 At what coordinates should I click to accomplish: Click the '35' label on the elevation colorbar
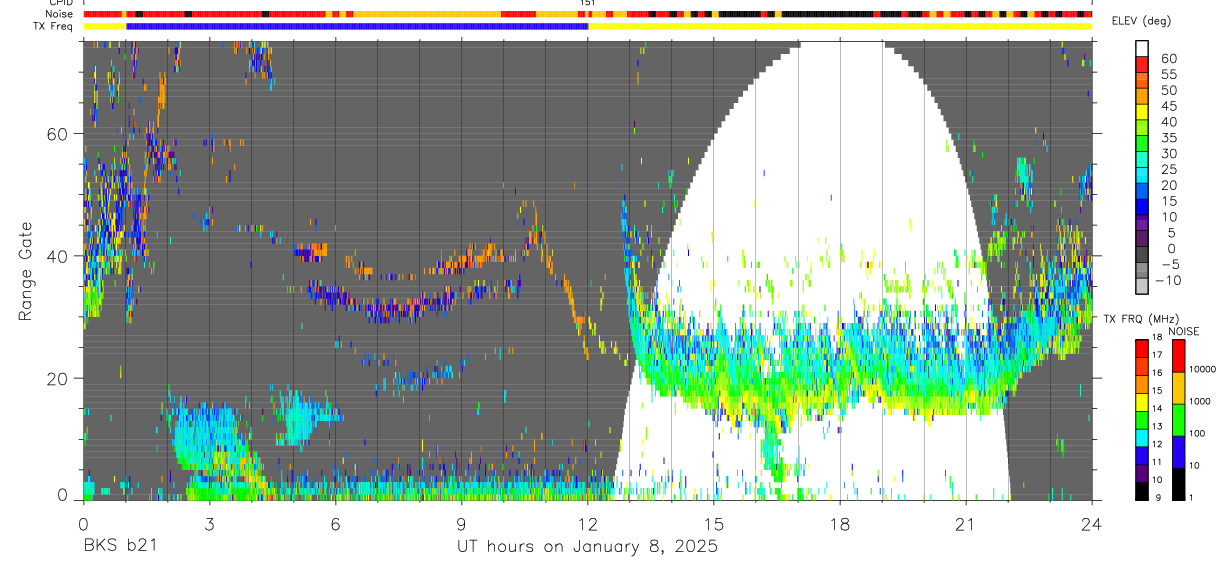click(1168, 137)
